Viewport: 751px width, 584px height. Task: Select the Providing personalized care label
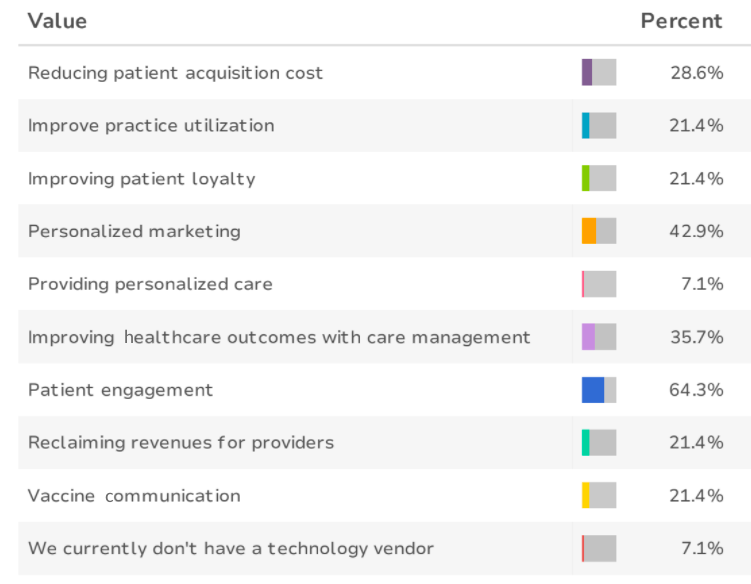point(150,284)
